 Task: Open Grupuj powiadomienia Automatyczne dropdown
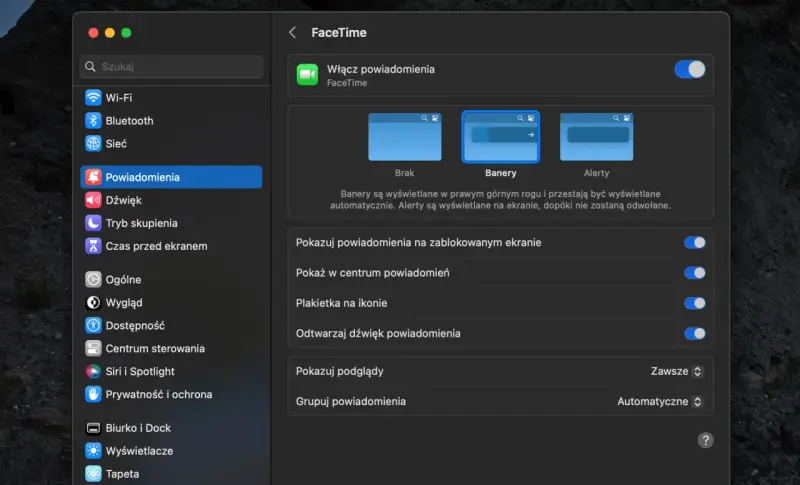coord(660,401)
